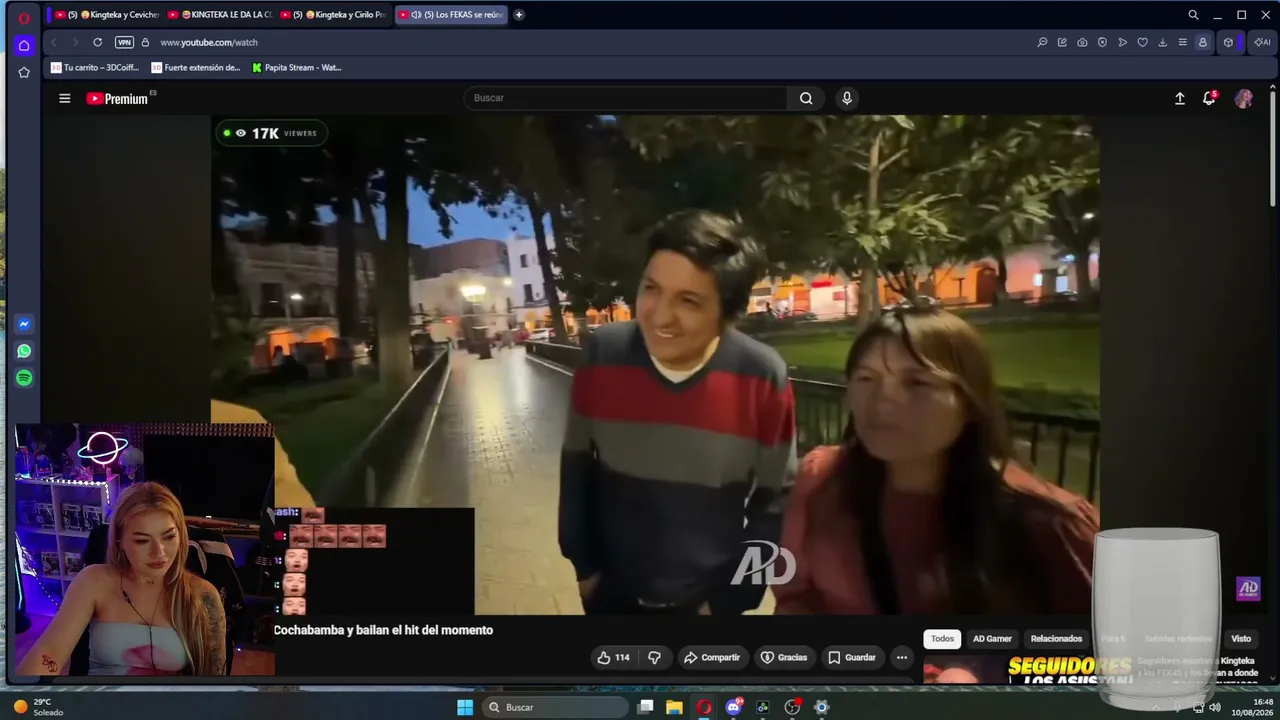Open YouTube notifications bell
1280x720 pixels.
[1209, 98]
